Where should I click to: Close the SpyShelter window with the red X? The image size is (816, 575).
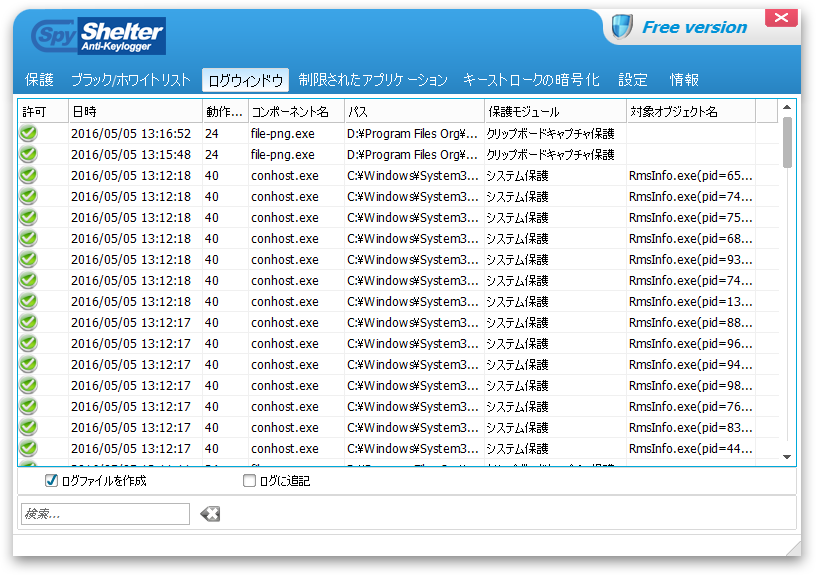click(x=781, y=18)
